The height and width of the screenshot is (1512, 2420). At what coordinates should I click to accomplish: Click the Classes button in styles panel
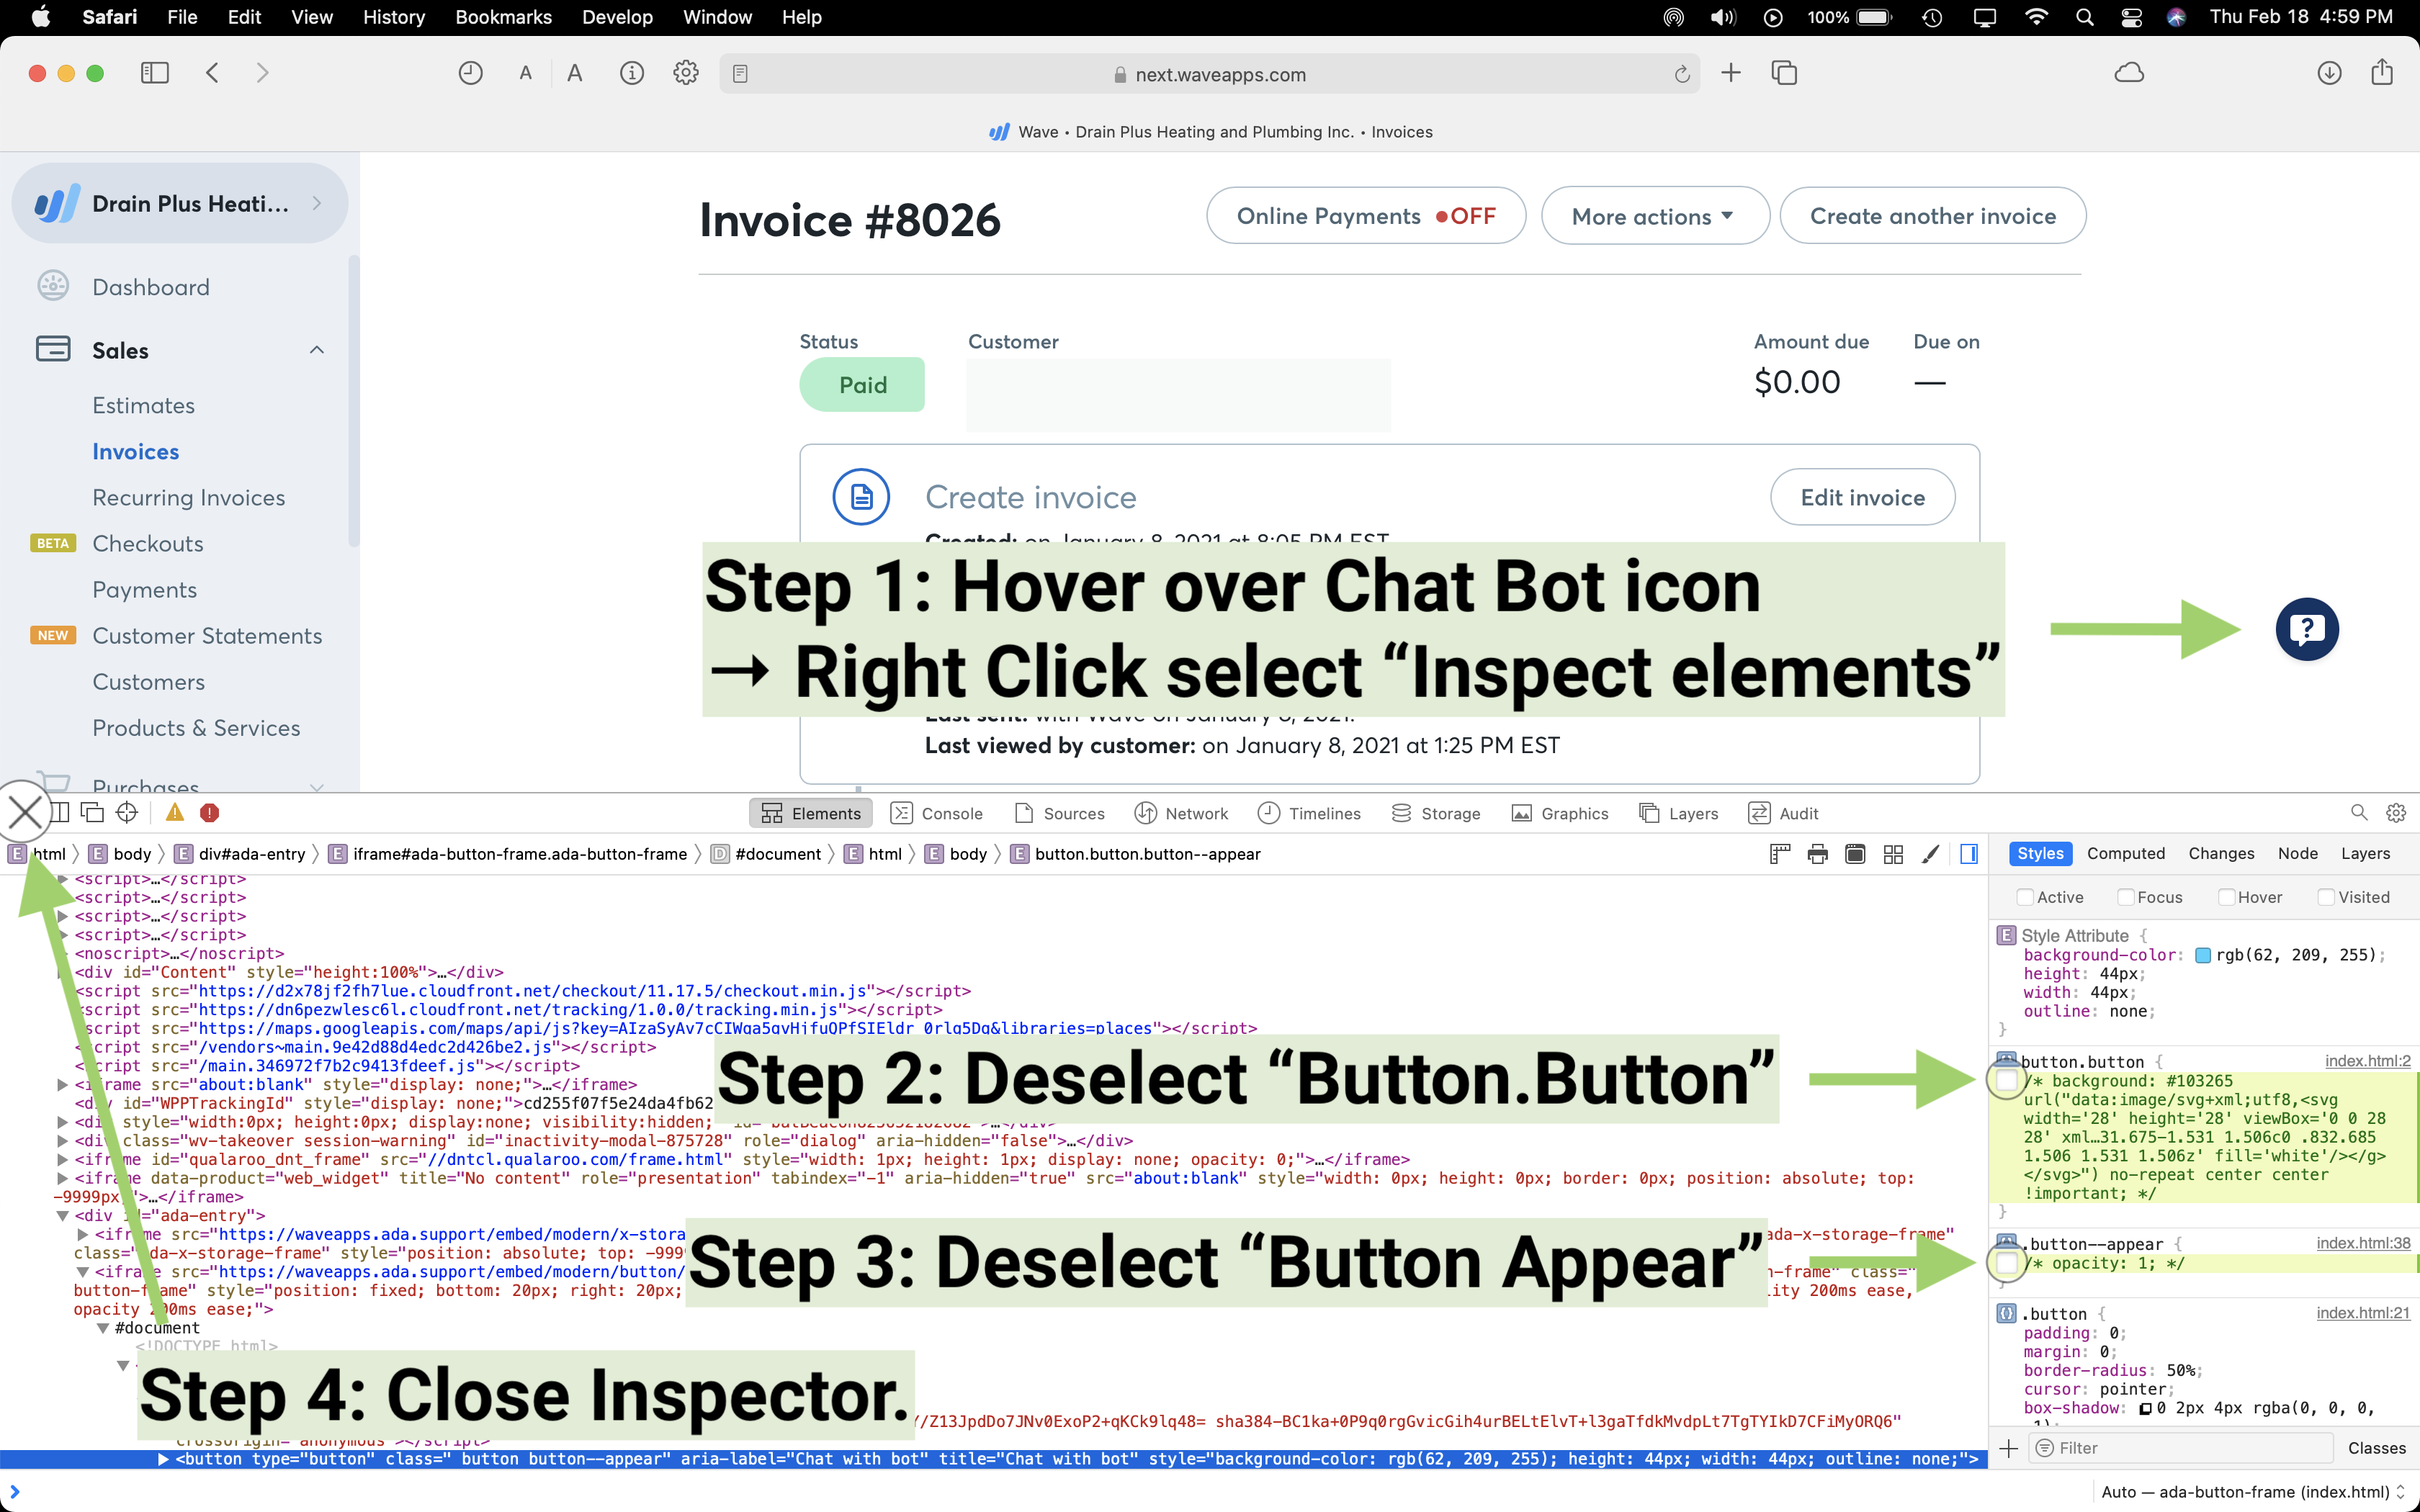[2377, 1448]
